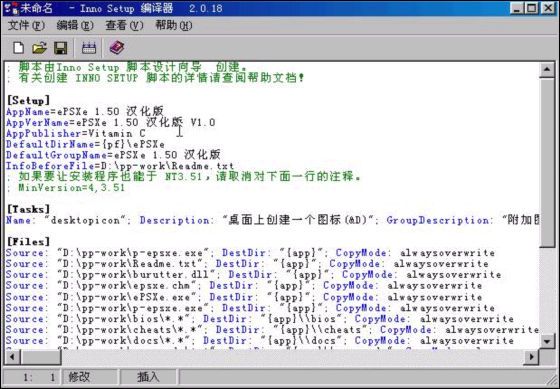Click the commented MinVersion=4,3.51 line
This screenshot has width=560, height=389.
click(x=66, y=187)
